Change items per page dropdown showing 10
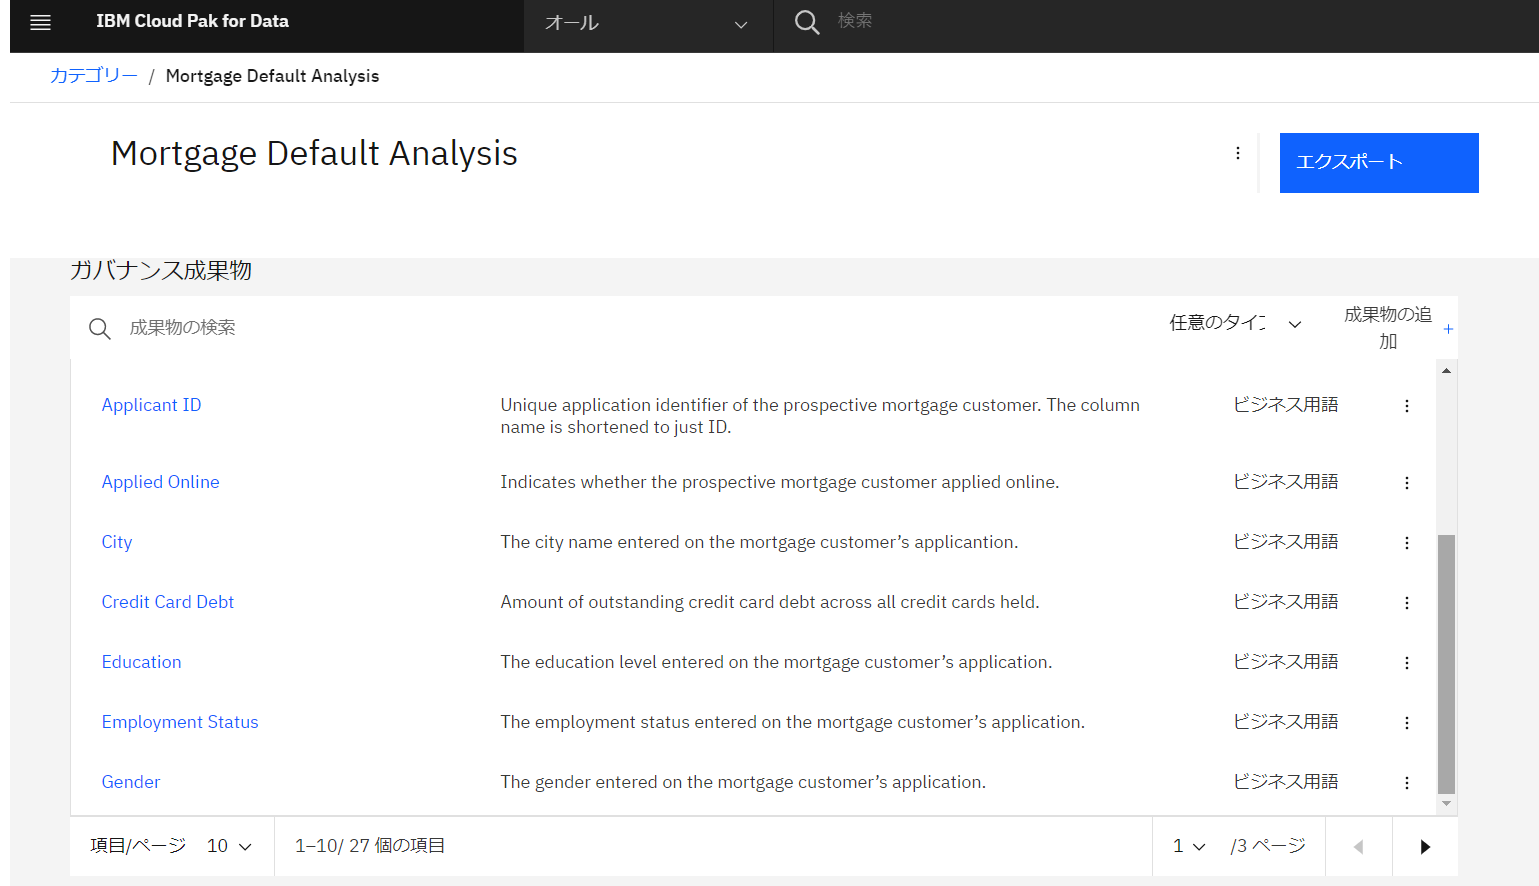The image size is (1539, 886). pos(229,846)
